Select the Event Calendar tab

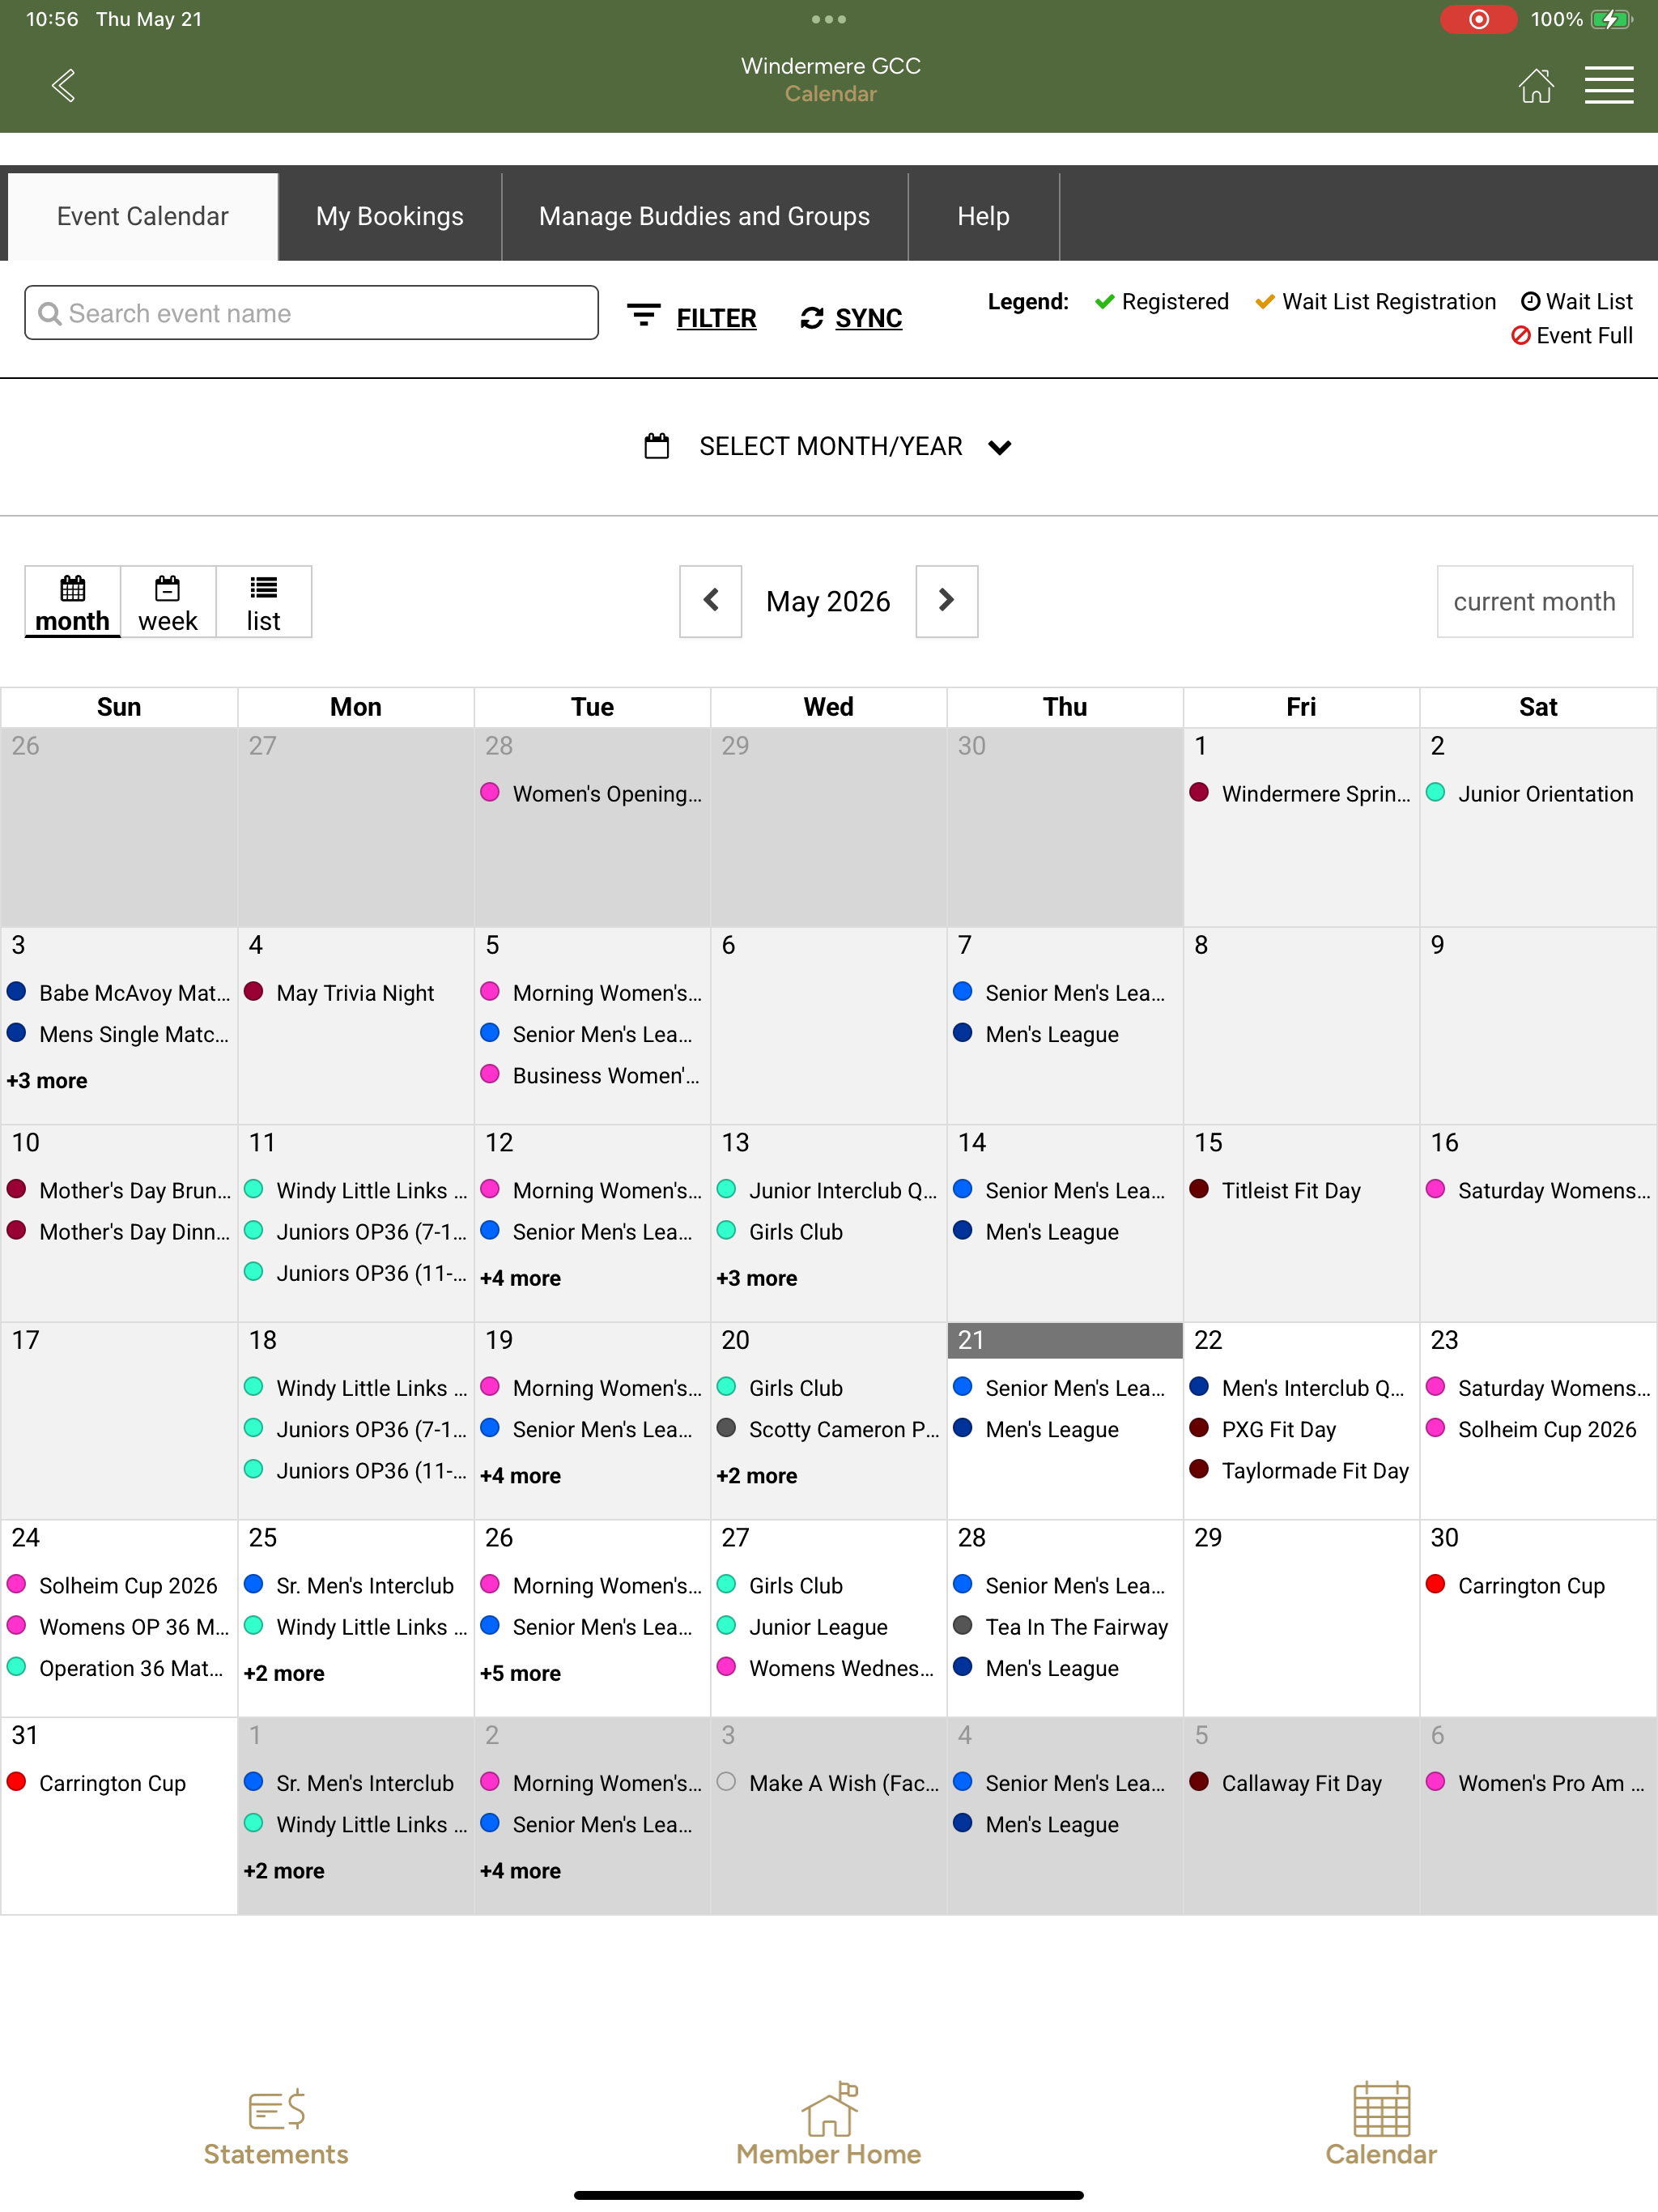click(x=143, y=216)
